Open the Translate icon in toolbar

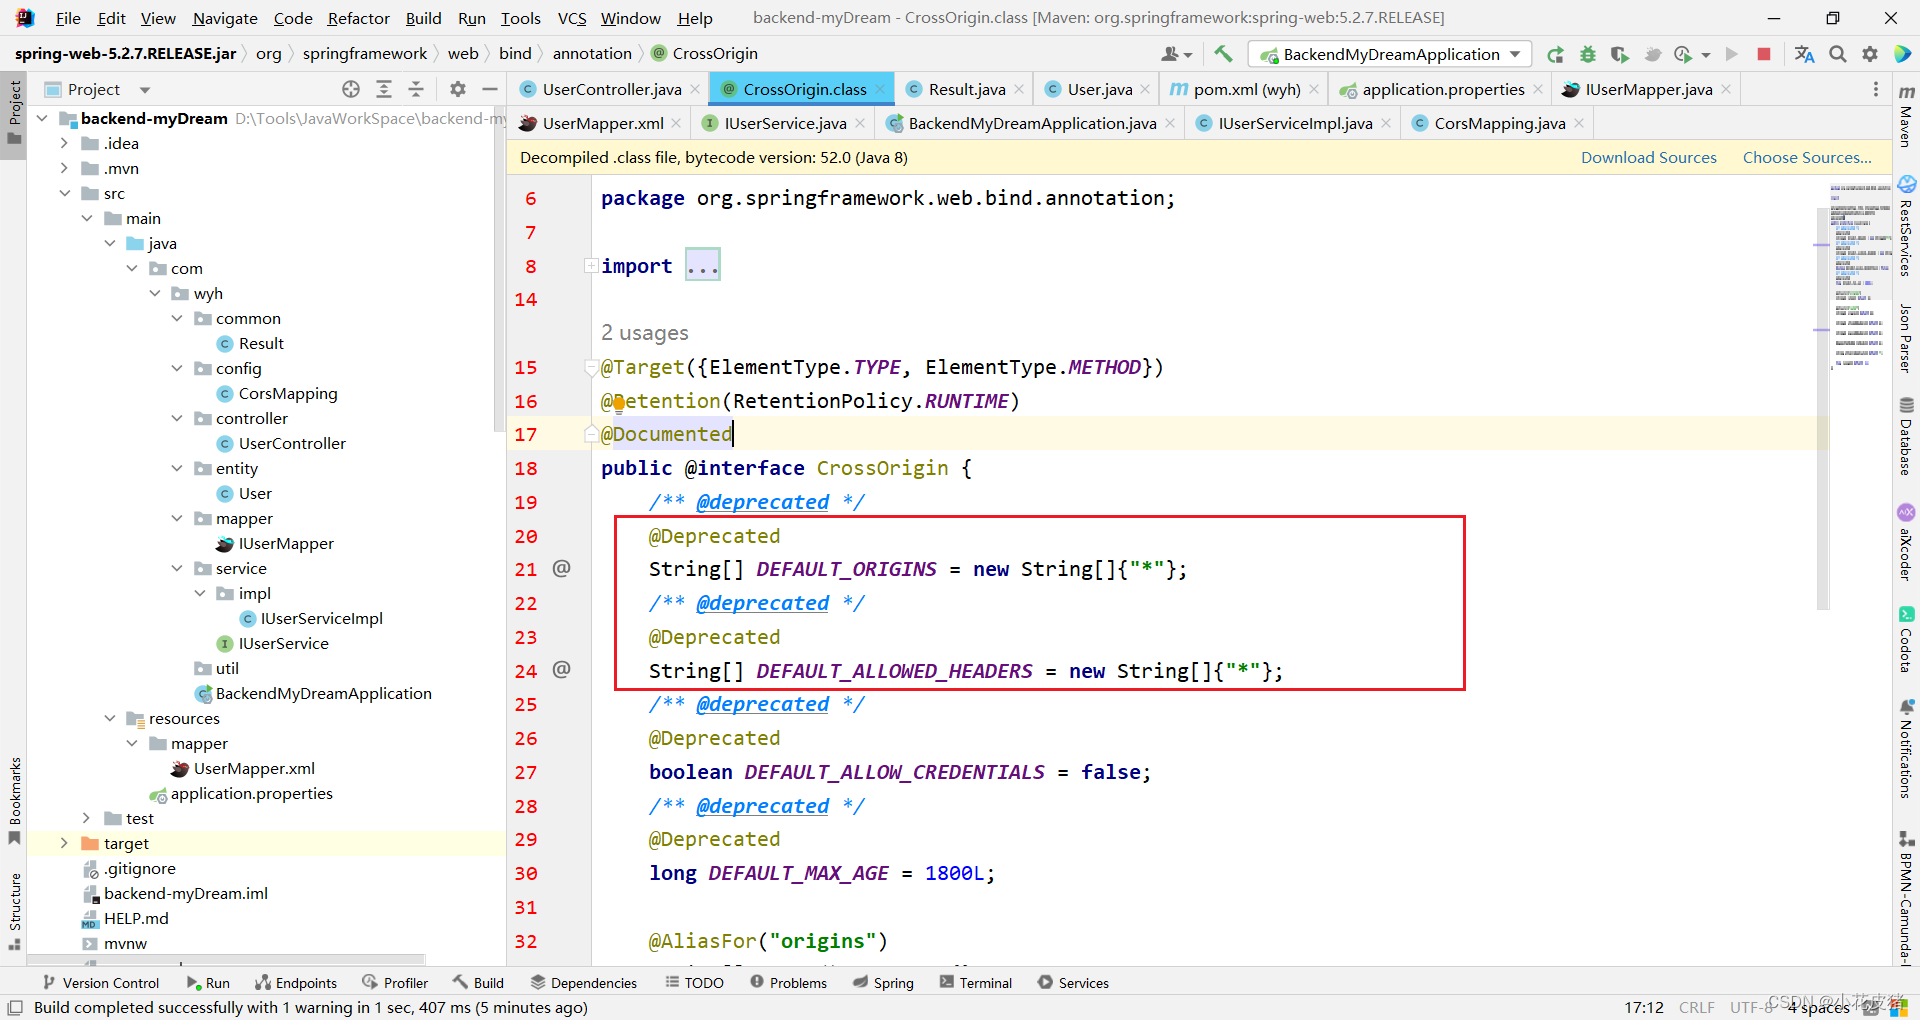(x=1804, y=54)
